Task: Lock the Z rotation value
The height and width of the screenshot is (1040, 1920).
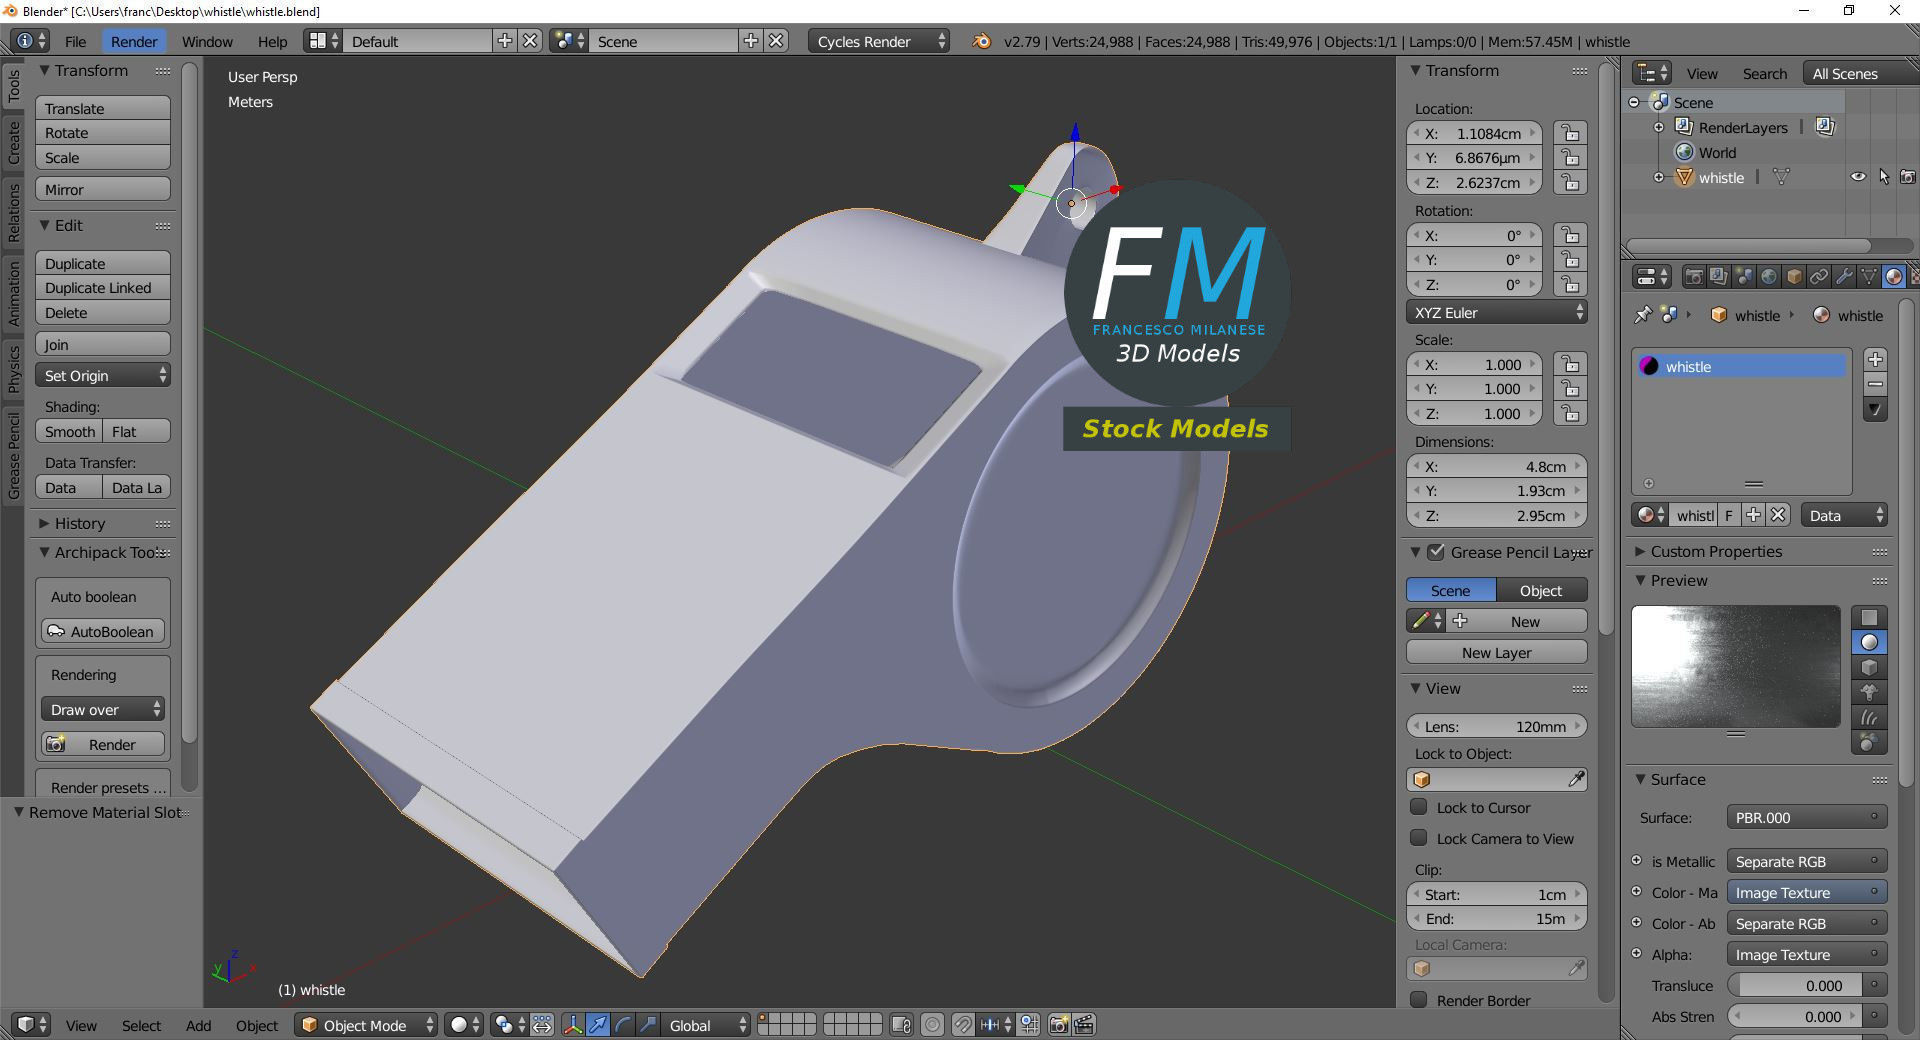Action: pyautogui.click(x=1571, y=285)
